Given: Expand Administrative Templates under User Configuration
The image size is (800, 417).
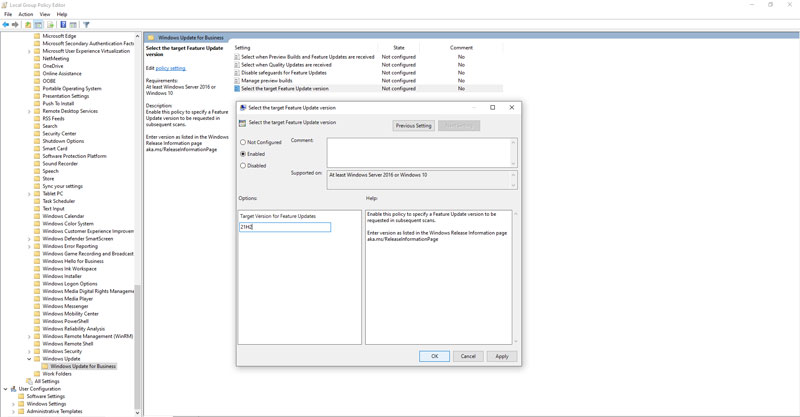Looking at the screenshot, I should [13, 411].
